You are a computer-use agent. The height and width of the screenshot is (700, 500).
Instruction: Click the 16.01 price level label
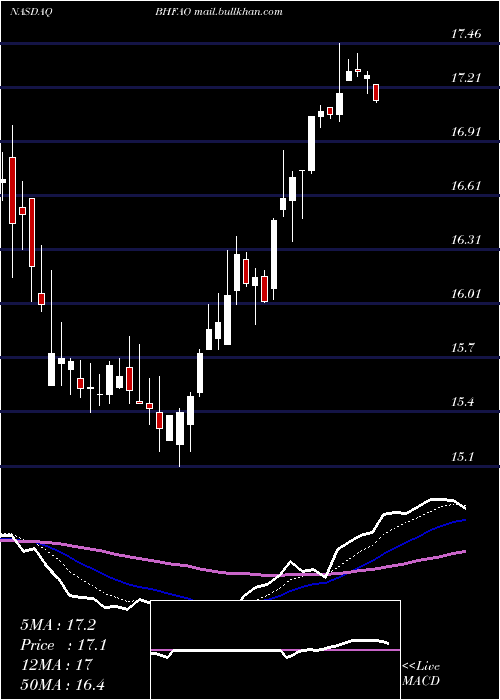467,294
